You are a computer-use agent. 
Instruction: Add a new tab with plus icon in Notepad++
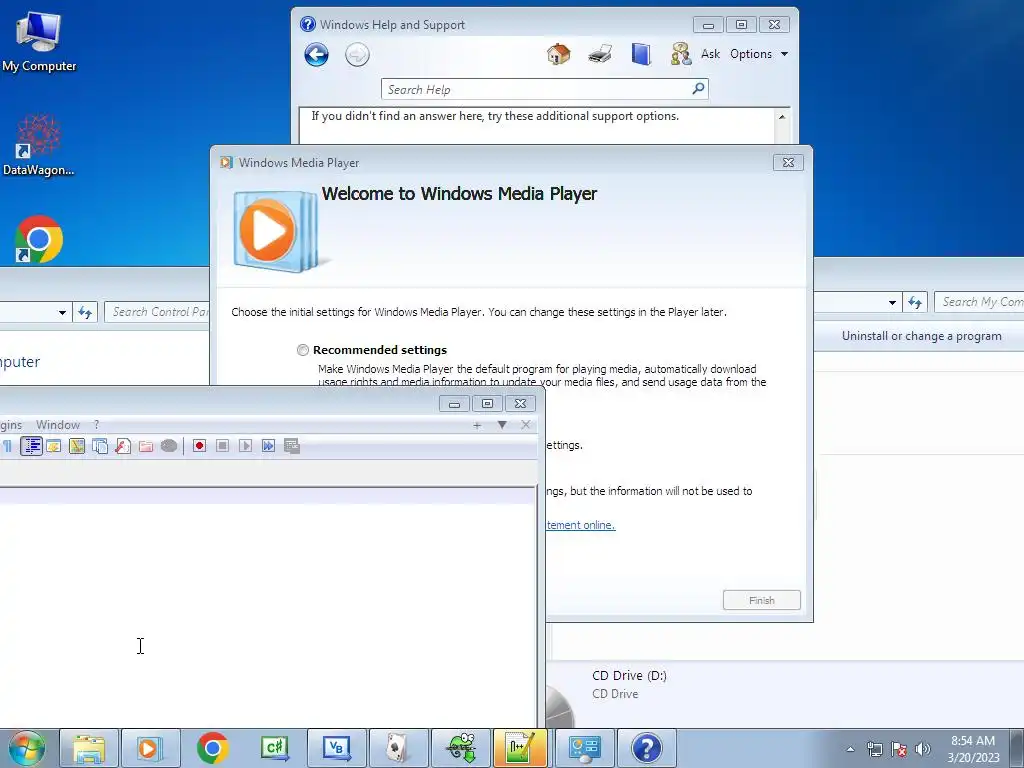tap(477, 425)
